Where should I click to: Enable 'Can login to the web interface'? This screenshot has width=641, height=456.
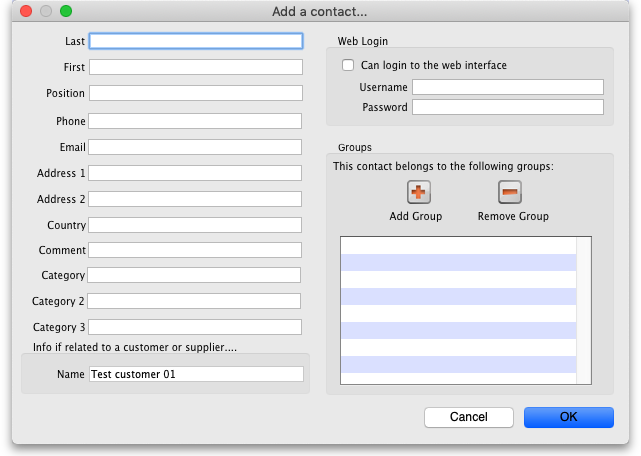348,66
